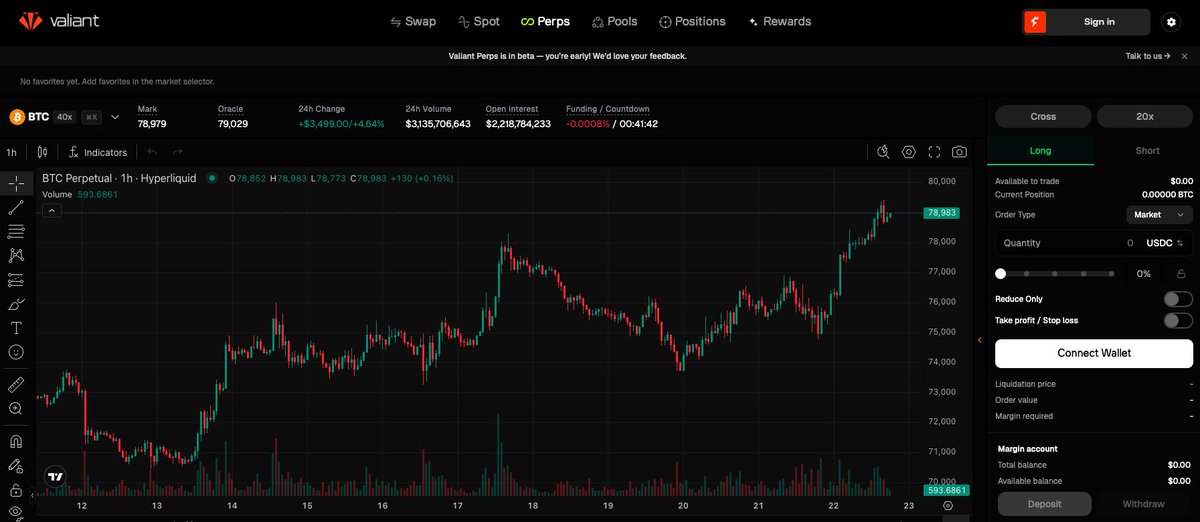The width and height of the screenshot is (1200, 522).
Task: Click the 40x leverage badge near BTC
Action: coord(64,117)
